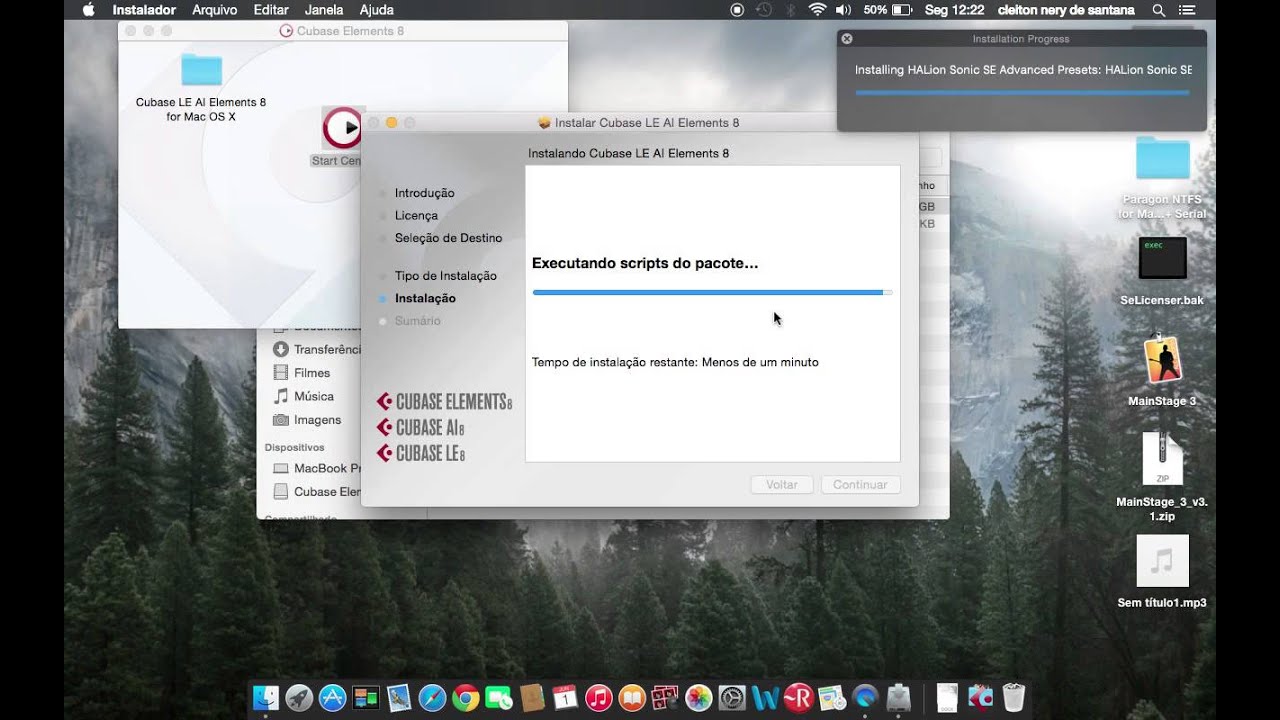Click the Seg 12:22 clock

[x=954, y=10]
